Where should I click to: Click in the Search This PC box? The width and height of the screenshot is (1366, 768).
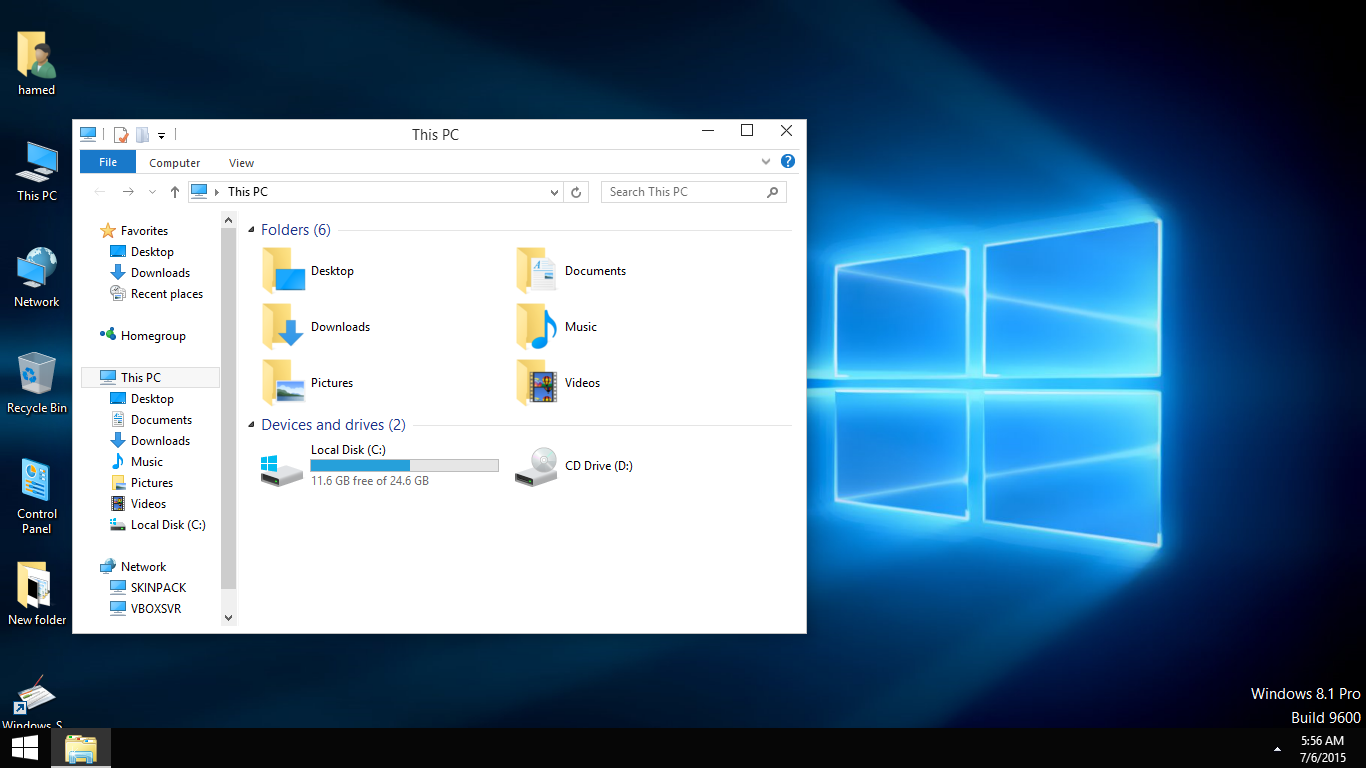(685, 192)
